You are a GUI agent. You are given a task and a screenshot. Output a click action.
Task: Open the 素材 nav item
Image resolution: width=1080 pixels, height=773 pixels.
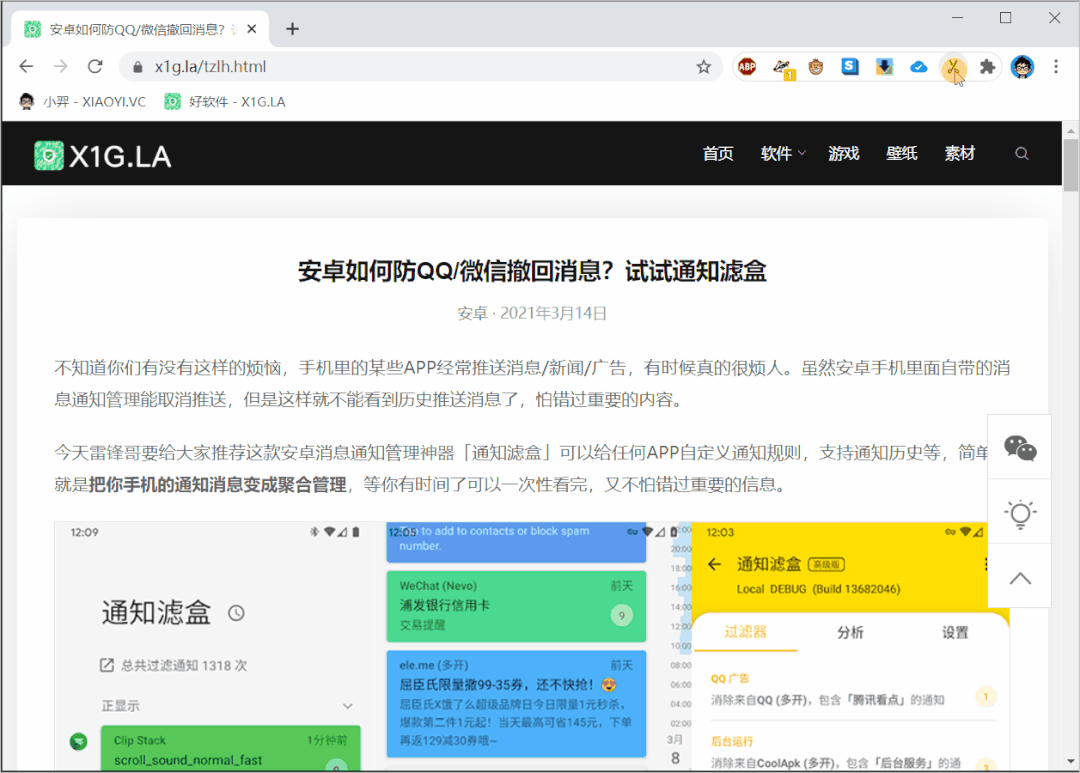(x=959, y=154)
